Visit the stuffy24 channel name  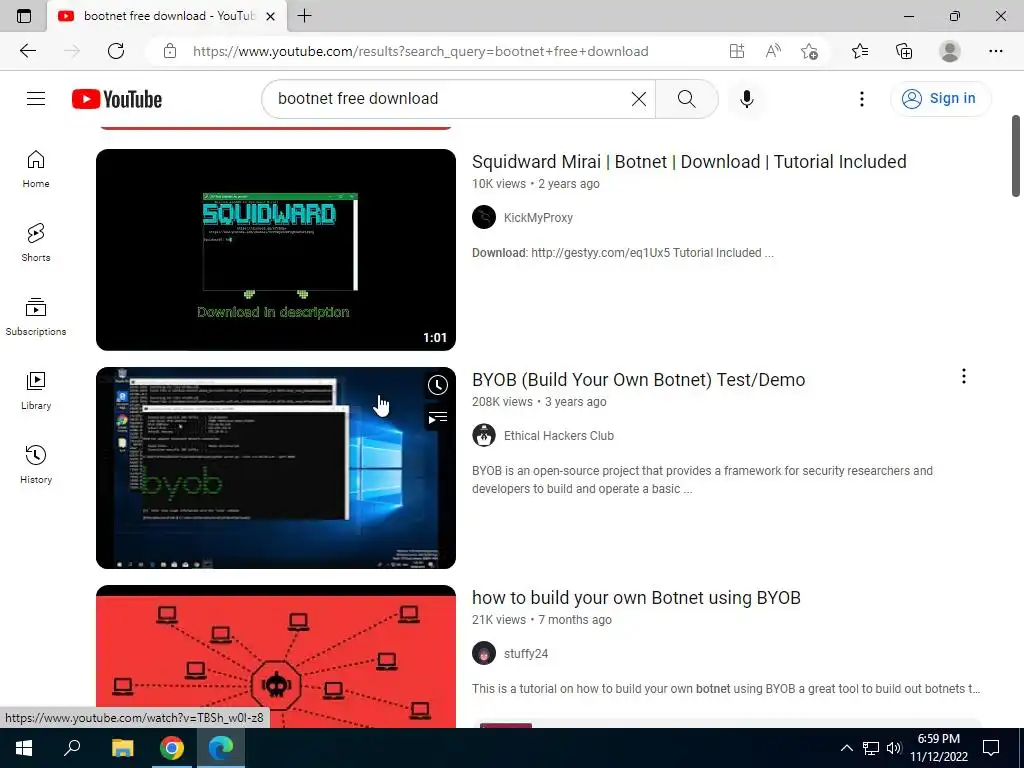click(526, 654)
